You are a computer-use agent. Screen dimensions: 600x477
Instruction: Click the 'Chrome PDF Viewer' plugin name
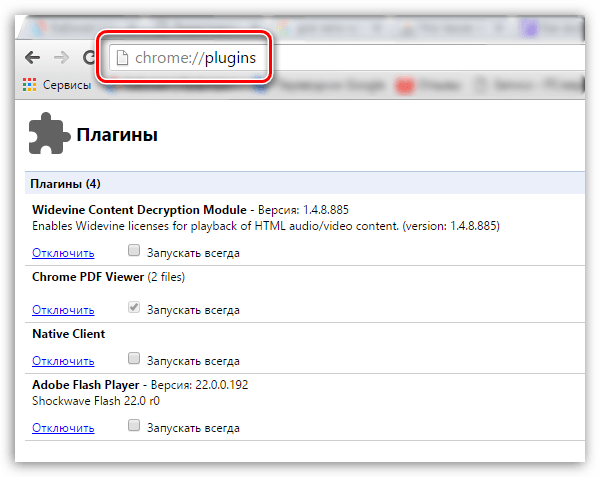88,277
